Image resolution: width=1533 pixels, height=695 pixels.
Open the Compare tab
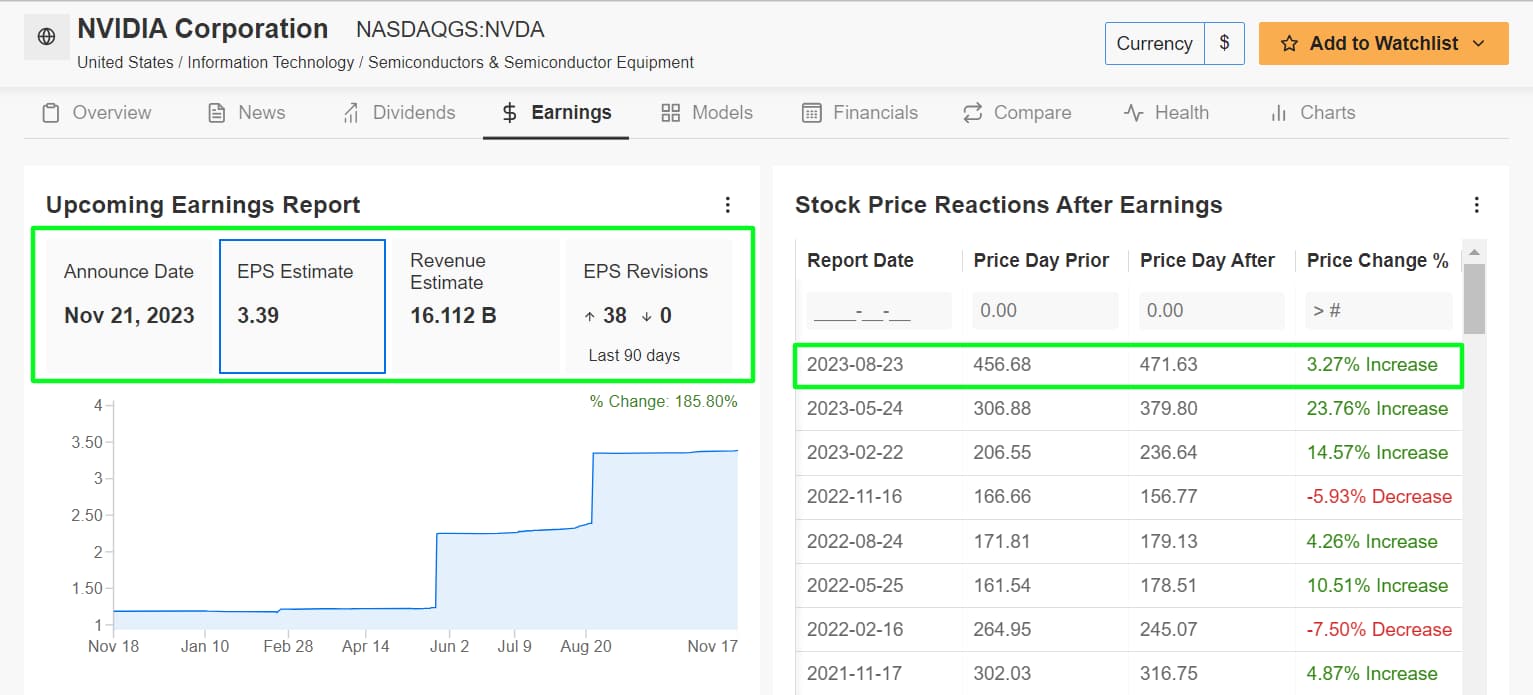click(1016, 113)
